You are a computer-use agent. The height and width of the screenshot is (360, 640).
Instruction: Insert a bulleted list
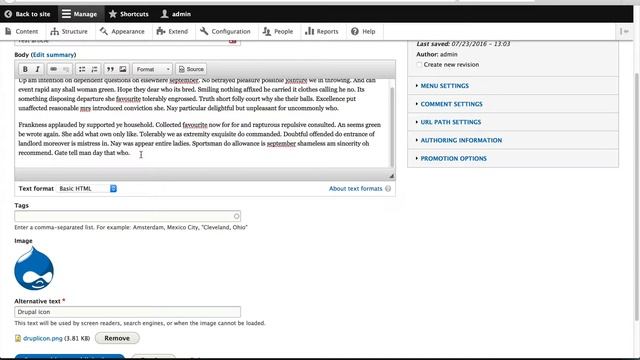[x=82, y=69]
